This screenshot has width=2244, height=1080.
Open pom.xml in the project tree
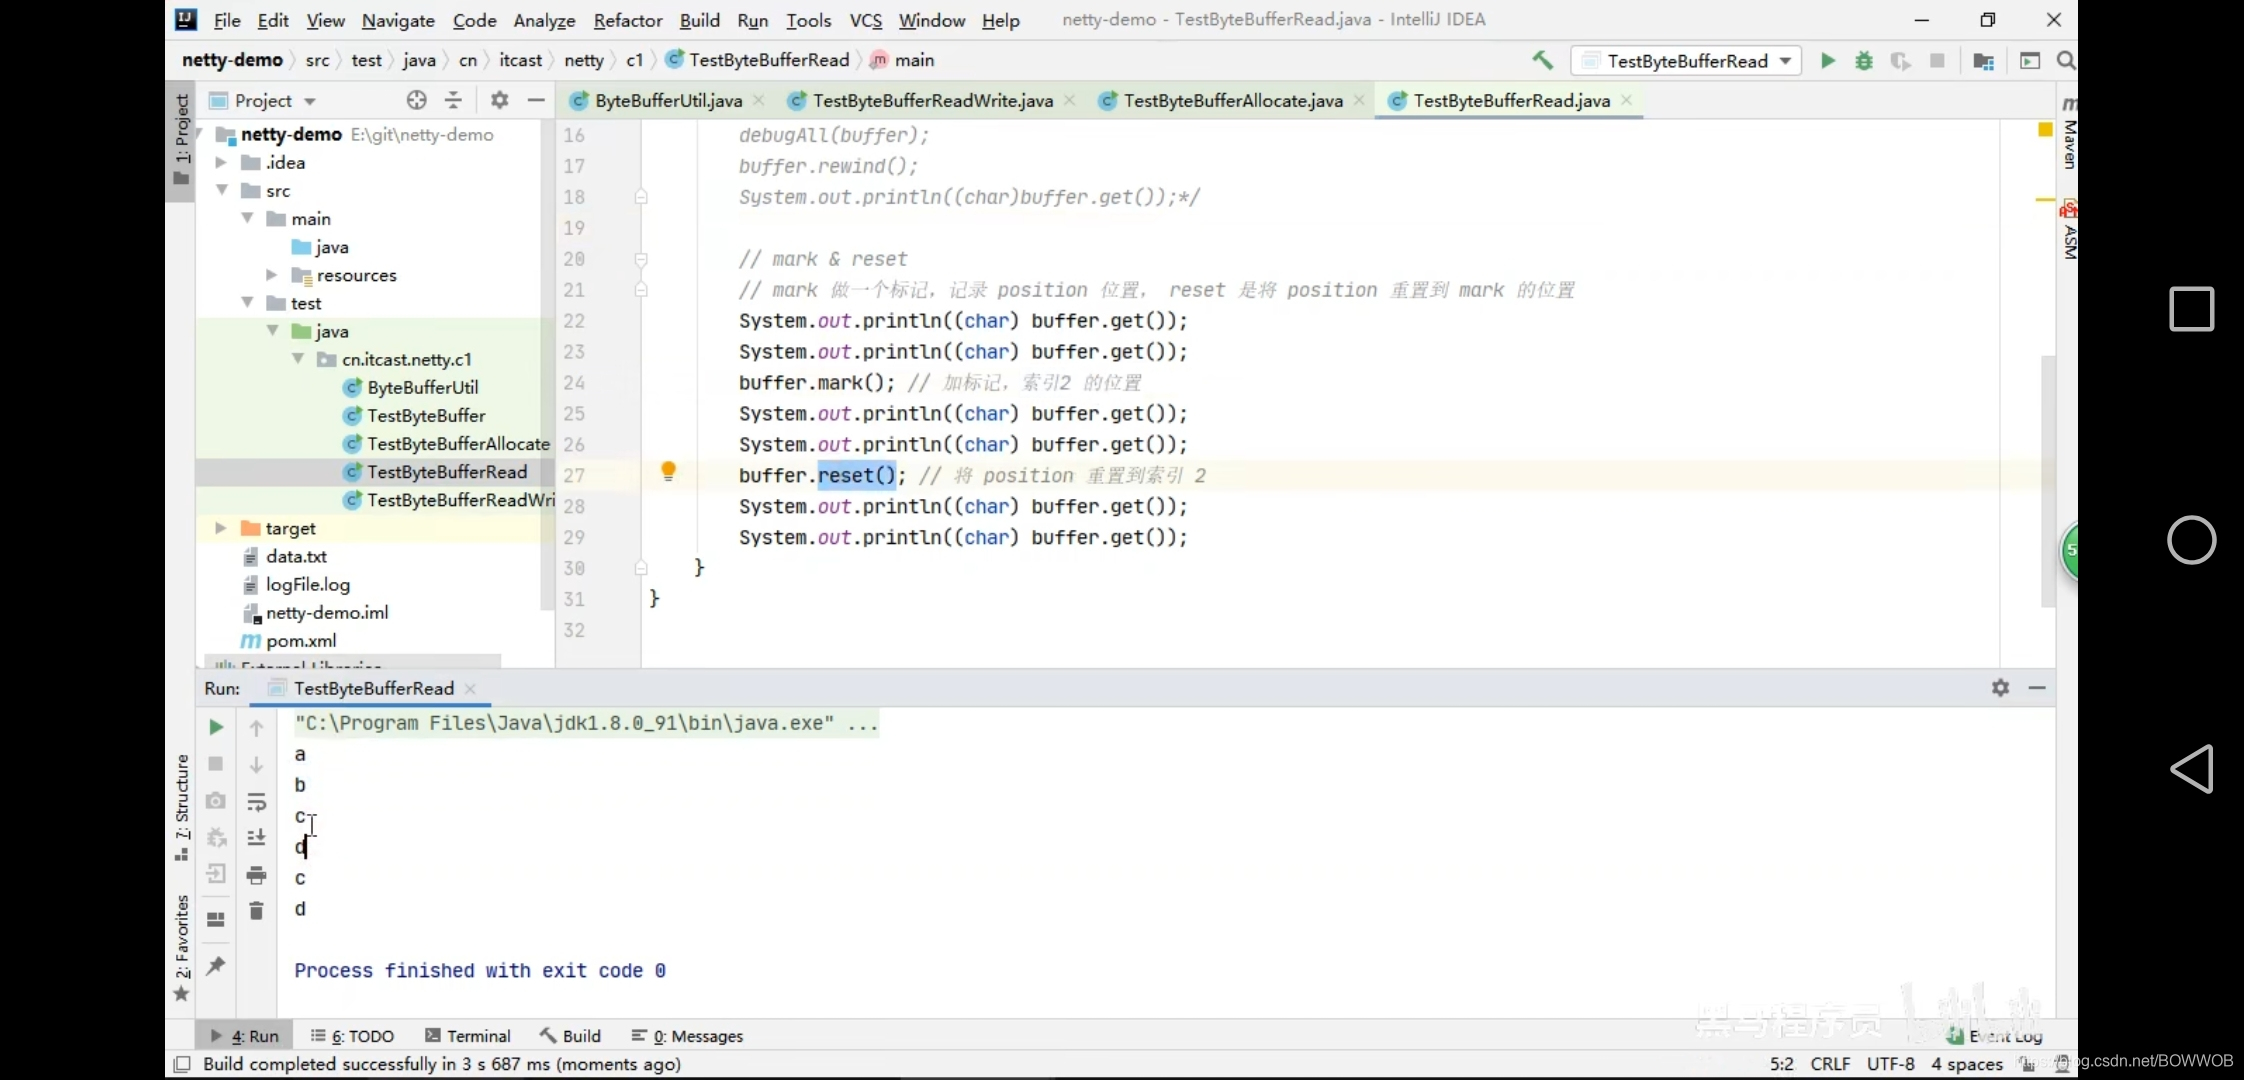pyautogui.click(x=300, y=641)
